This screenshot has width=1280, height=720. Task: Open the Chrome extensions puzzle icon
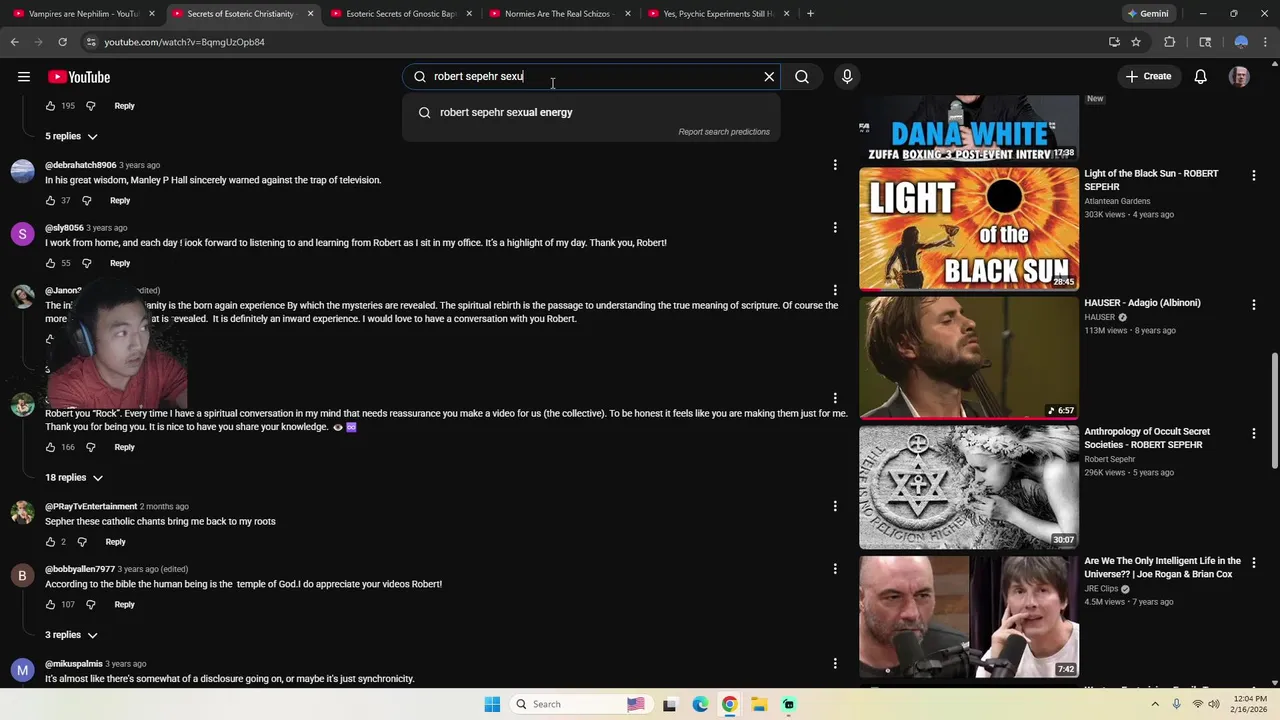1169,42
